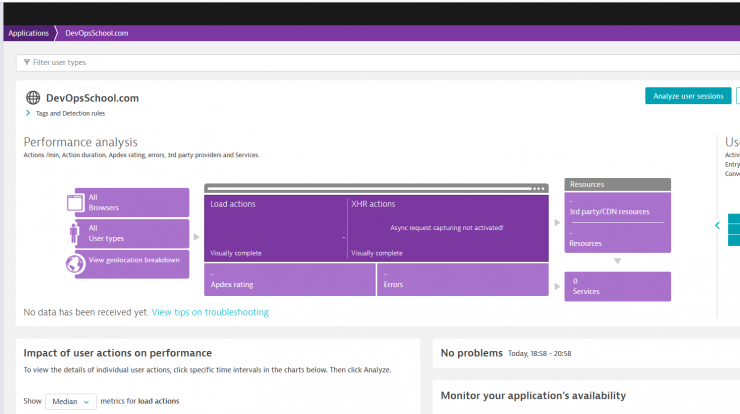The height and width of the screenshot is (414, 740).
Task: Click the filter funnel icon
Action: 27,62
